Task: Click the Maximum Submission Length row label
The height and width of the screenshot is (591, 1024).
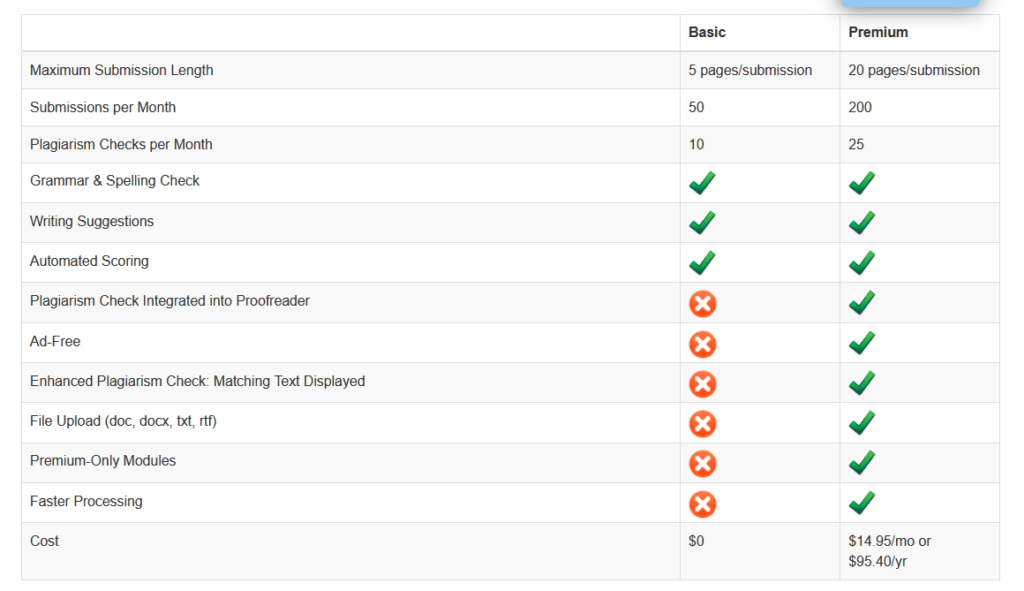Action: [121, 70]
